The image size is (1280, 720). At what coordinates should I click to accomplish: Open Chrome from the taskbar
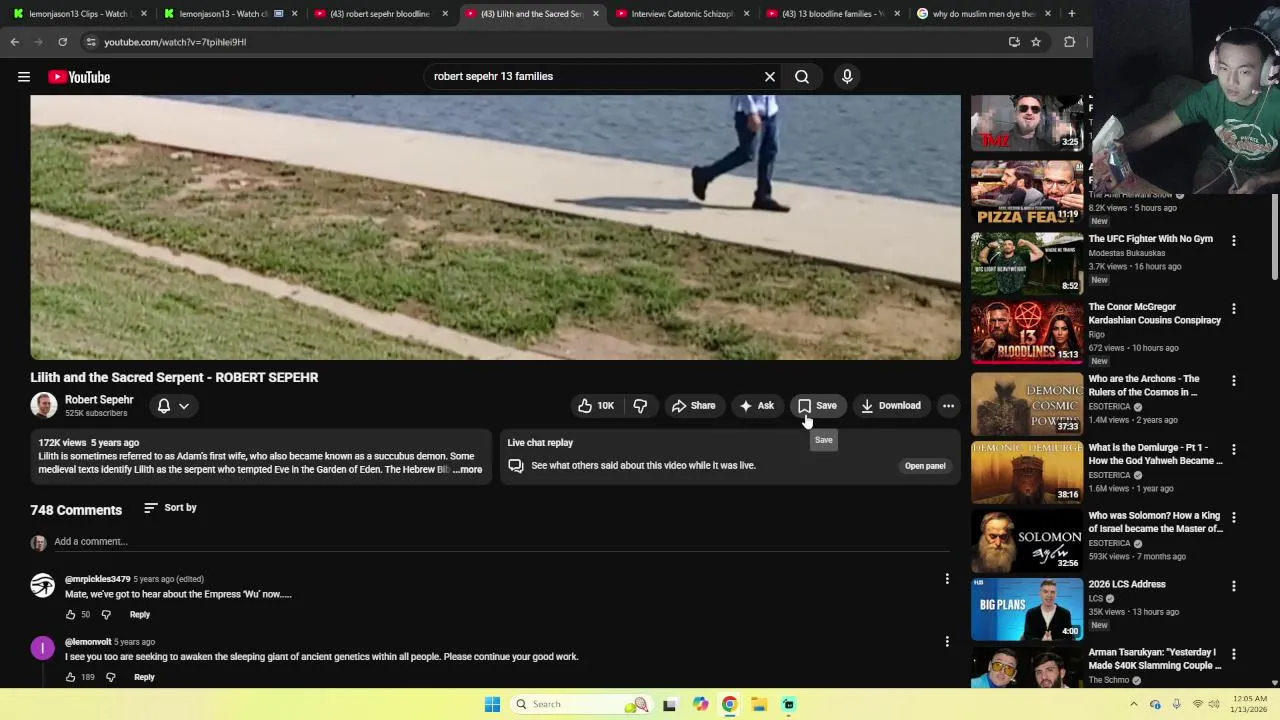pyautogui.click(x=729, y=704)
